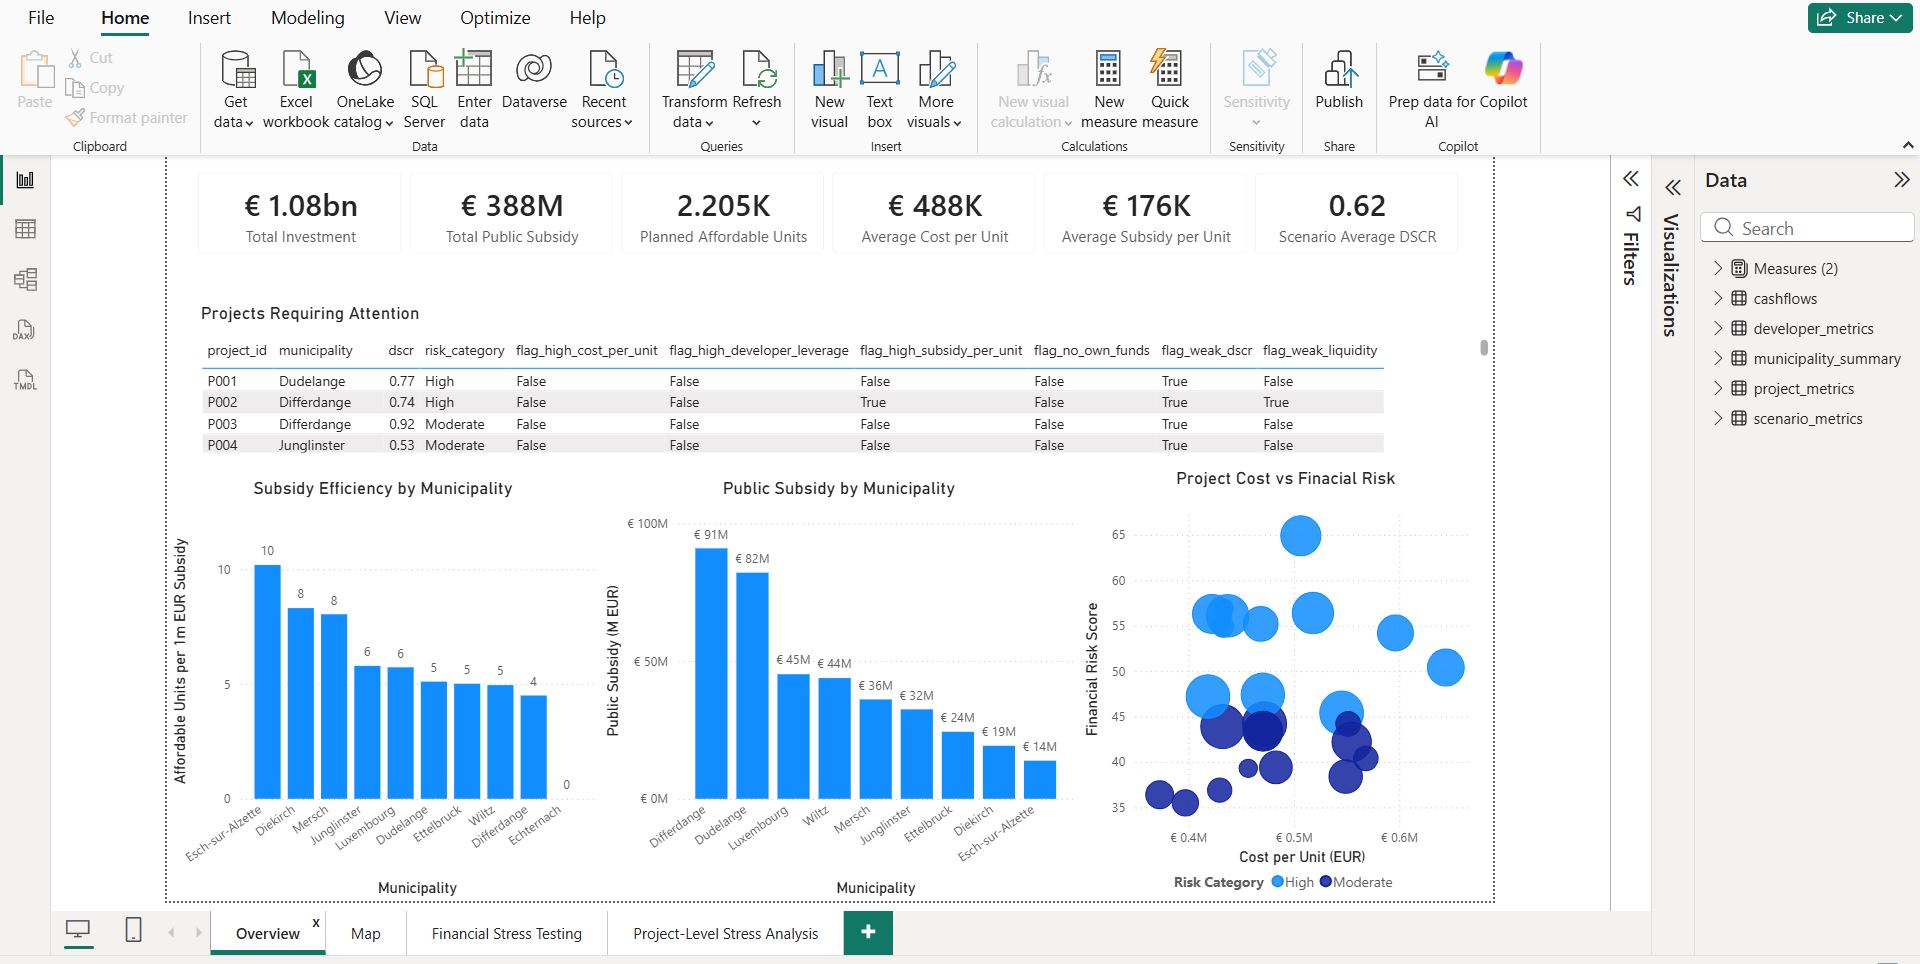
Task: Open the Get data icon
Action: pos(238,70)
